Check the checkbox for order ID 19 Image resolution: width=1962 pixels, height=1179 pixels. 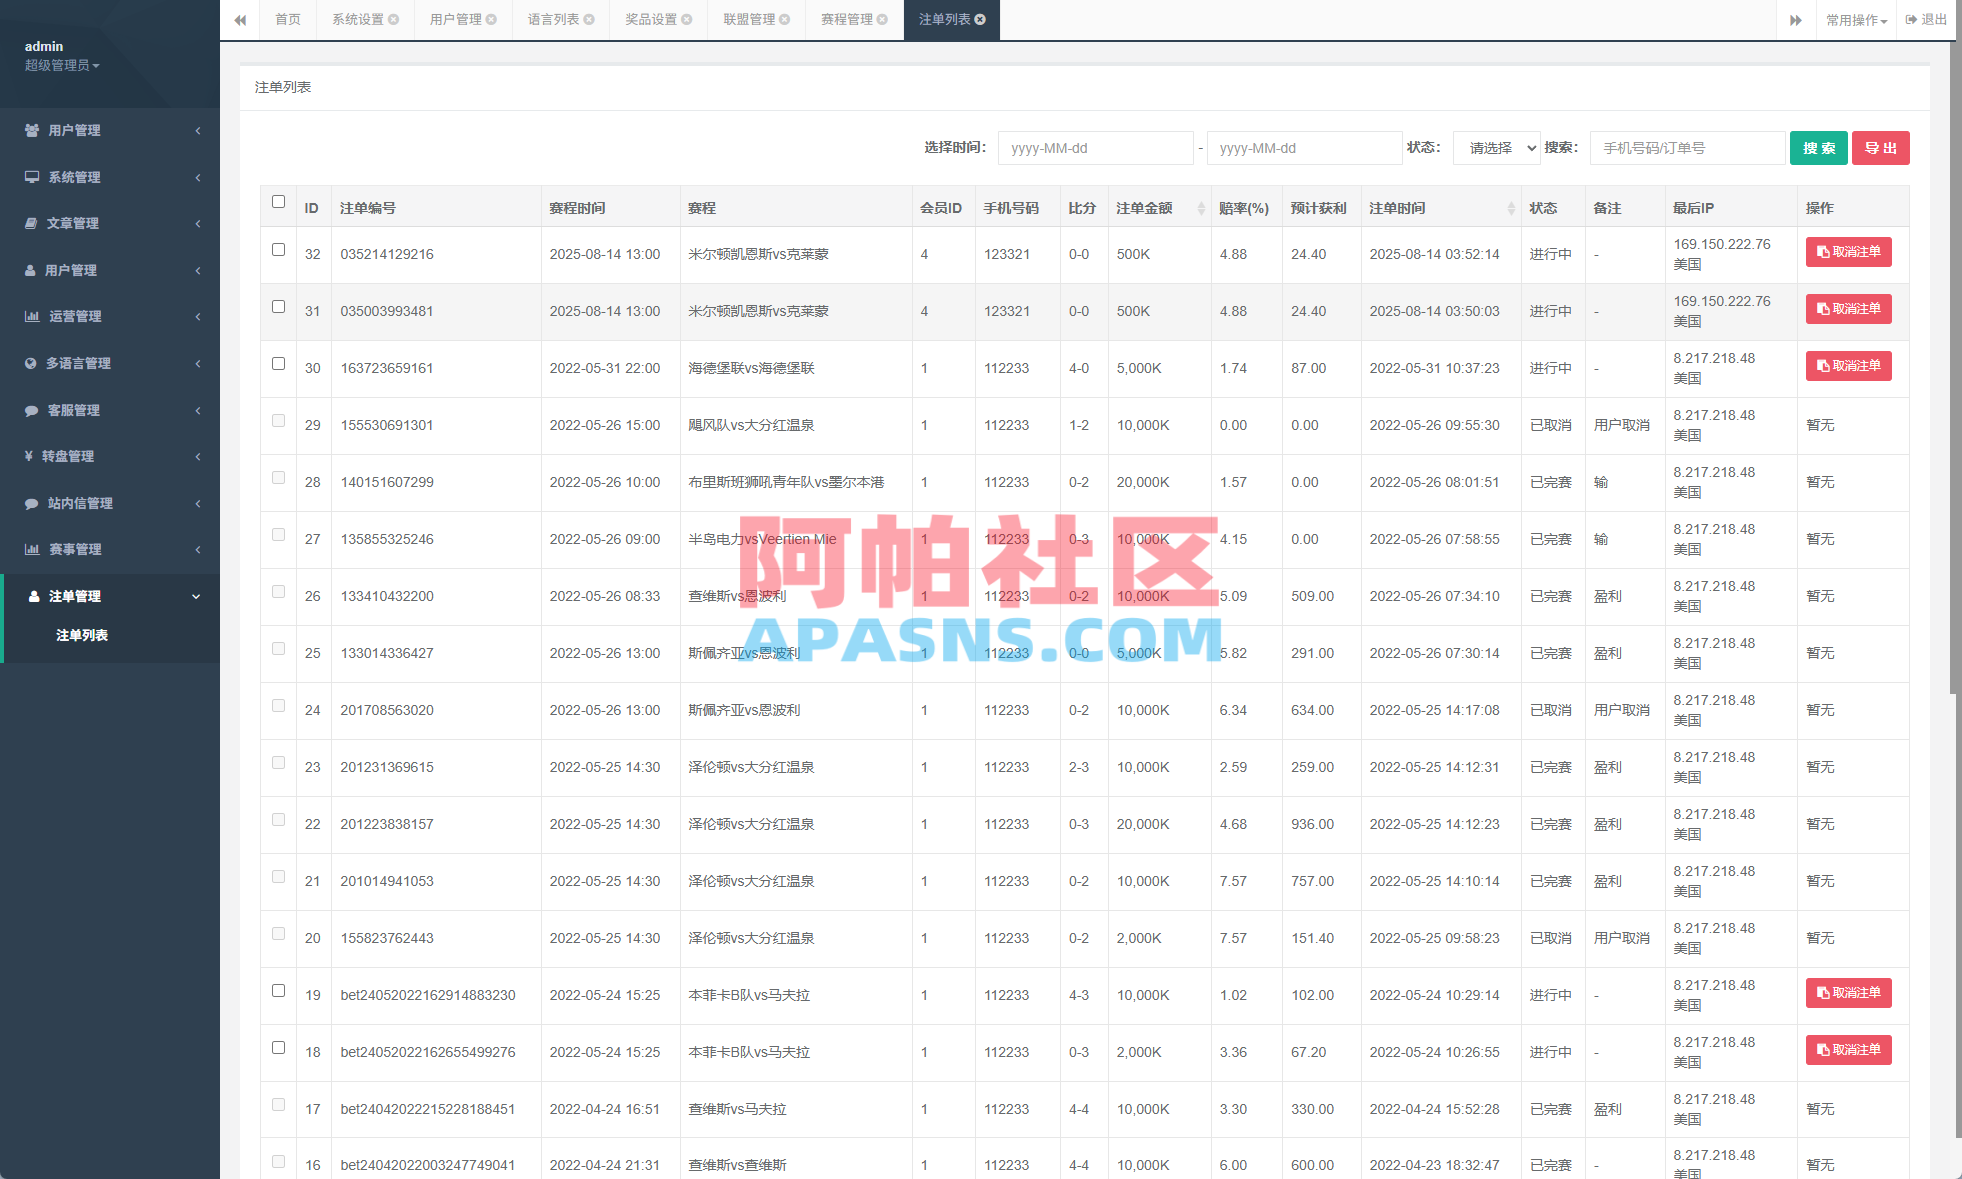(278, 990)
